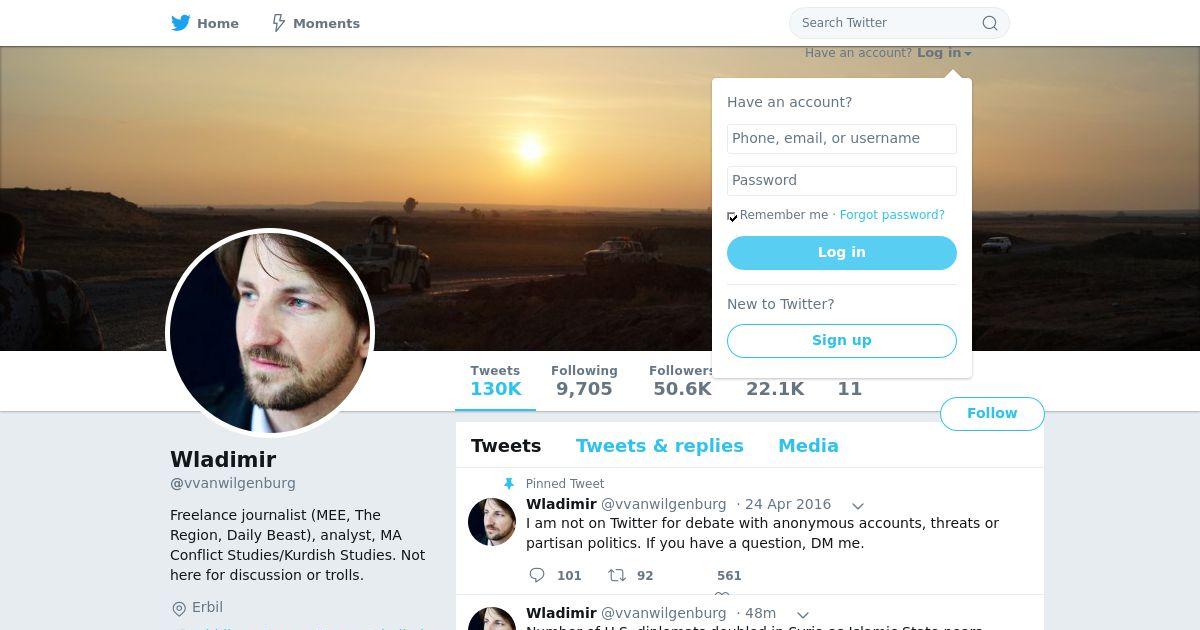Switch to the Tweets & replies tab
The image size is (1200, 630).
click(659, 446)
